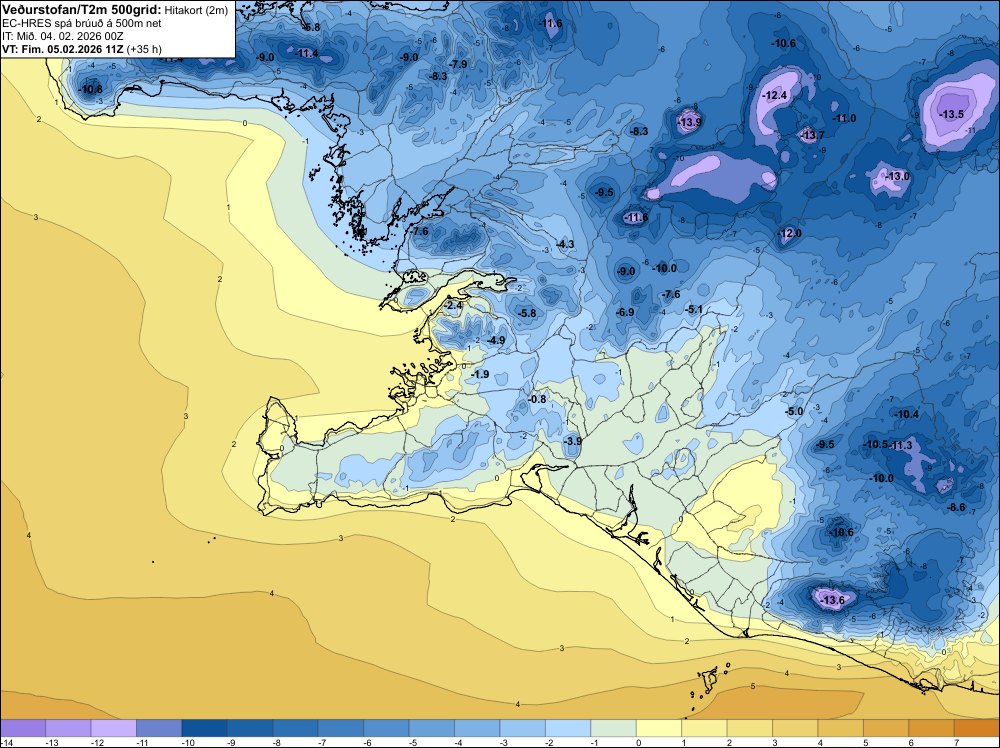Viewport: 1000px width, 748px height.
Task: Click the -0.8 temperature label
Action: (538, 399)
